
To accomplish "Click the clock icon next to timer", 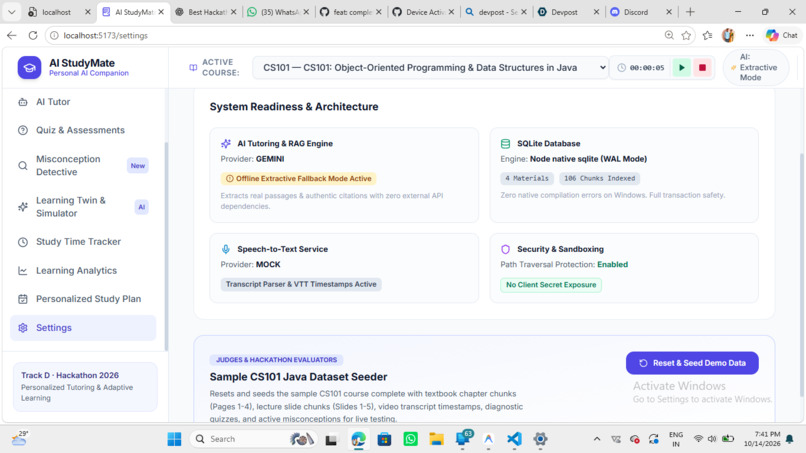I will click(621, 67).
